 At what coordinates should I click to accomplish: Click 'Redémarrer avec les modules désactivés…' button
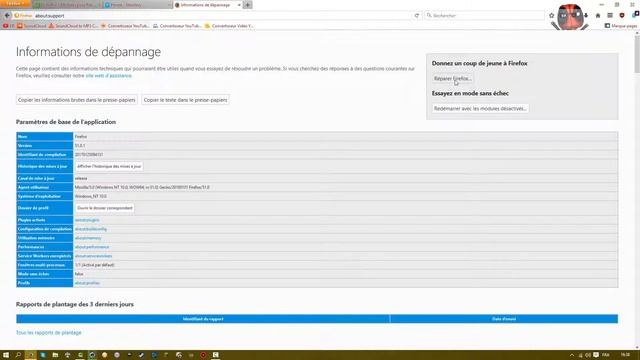[480, 109]
